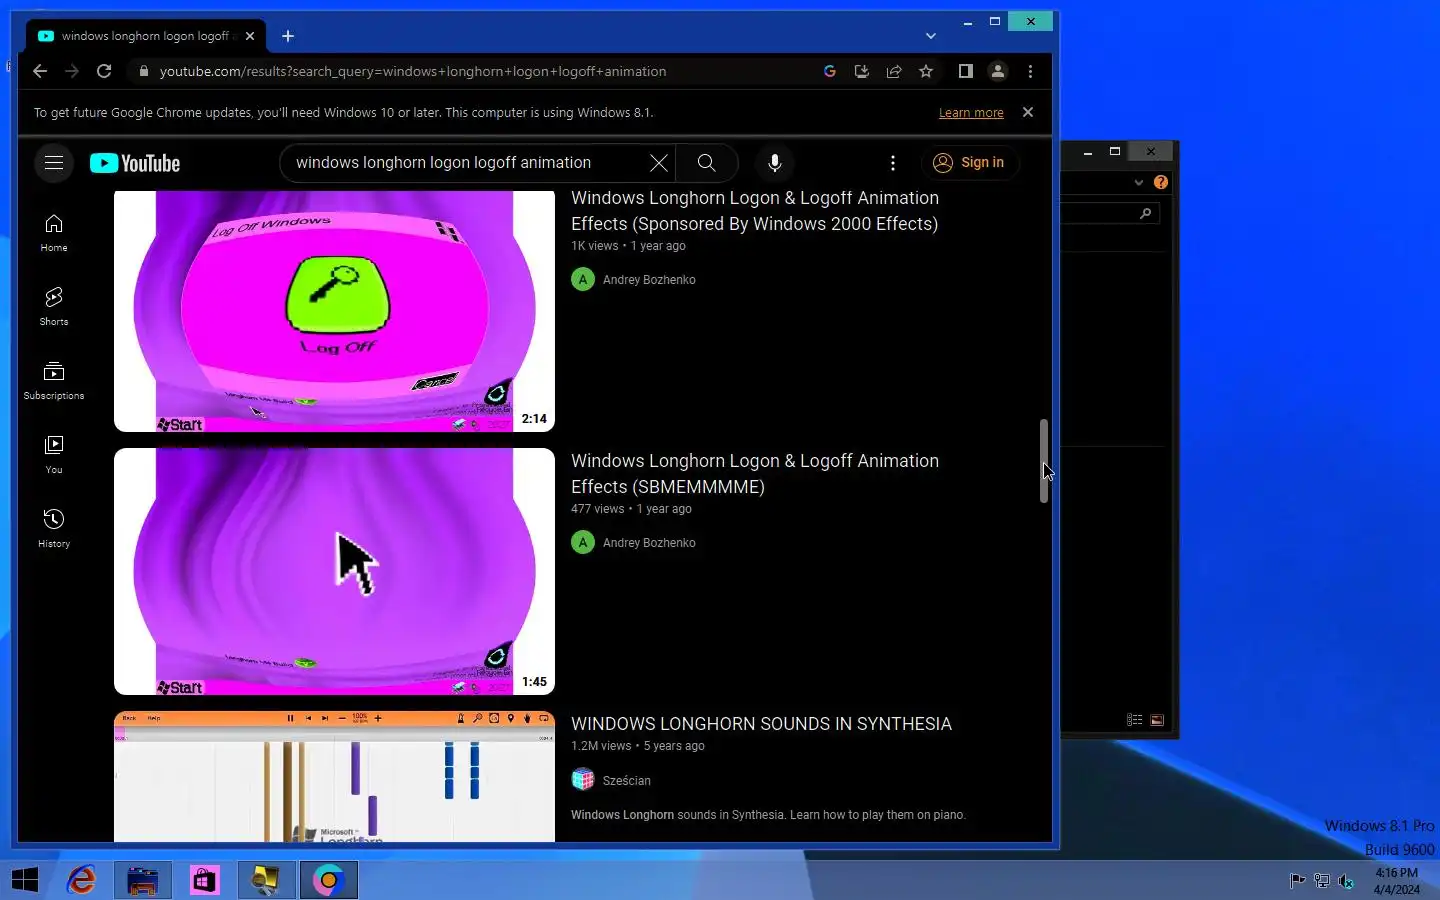Click the YouTube search magnifier button
Viewport: 1440px width, 900px height.
click(706, 163)
